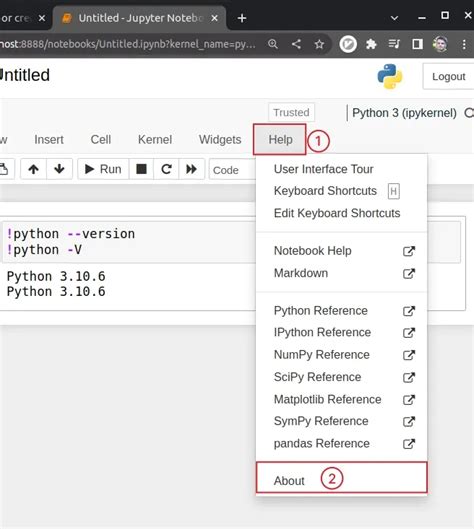Viewport: 474px width, 529px height.
Task: Open the Chrome profile avatar
Action: (x=440, y=44)
